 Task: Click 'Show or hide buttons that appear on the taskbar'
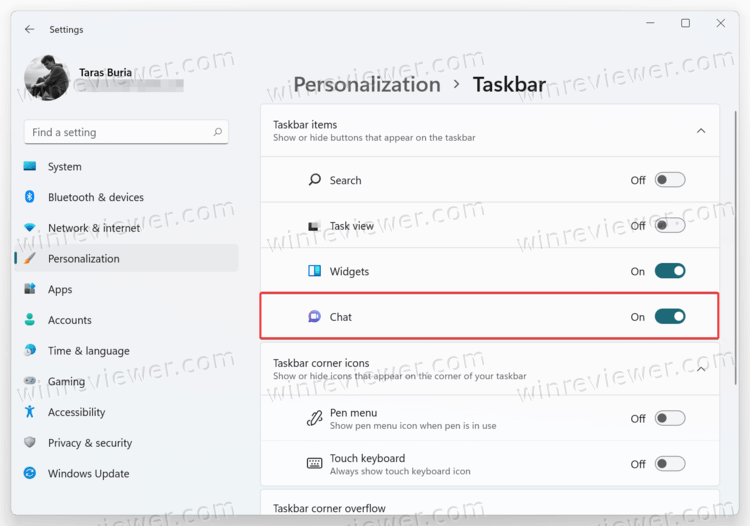point(374,138)
